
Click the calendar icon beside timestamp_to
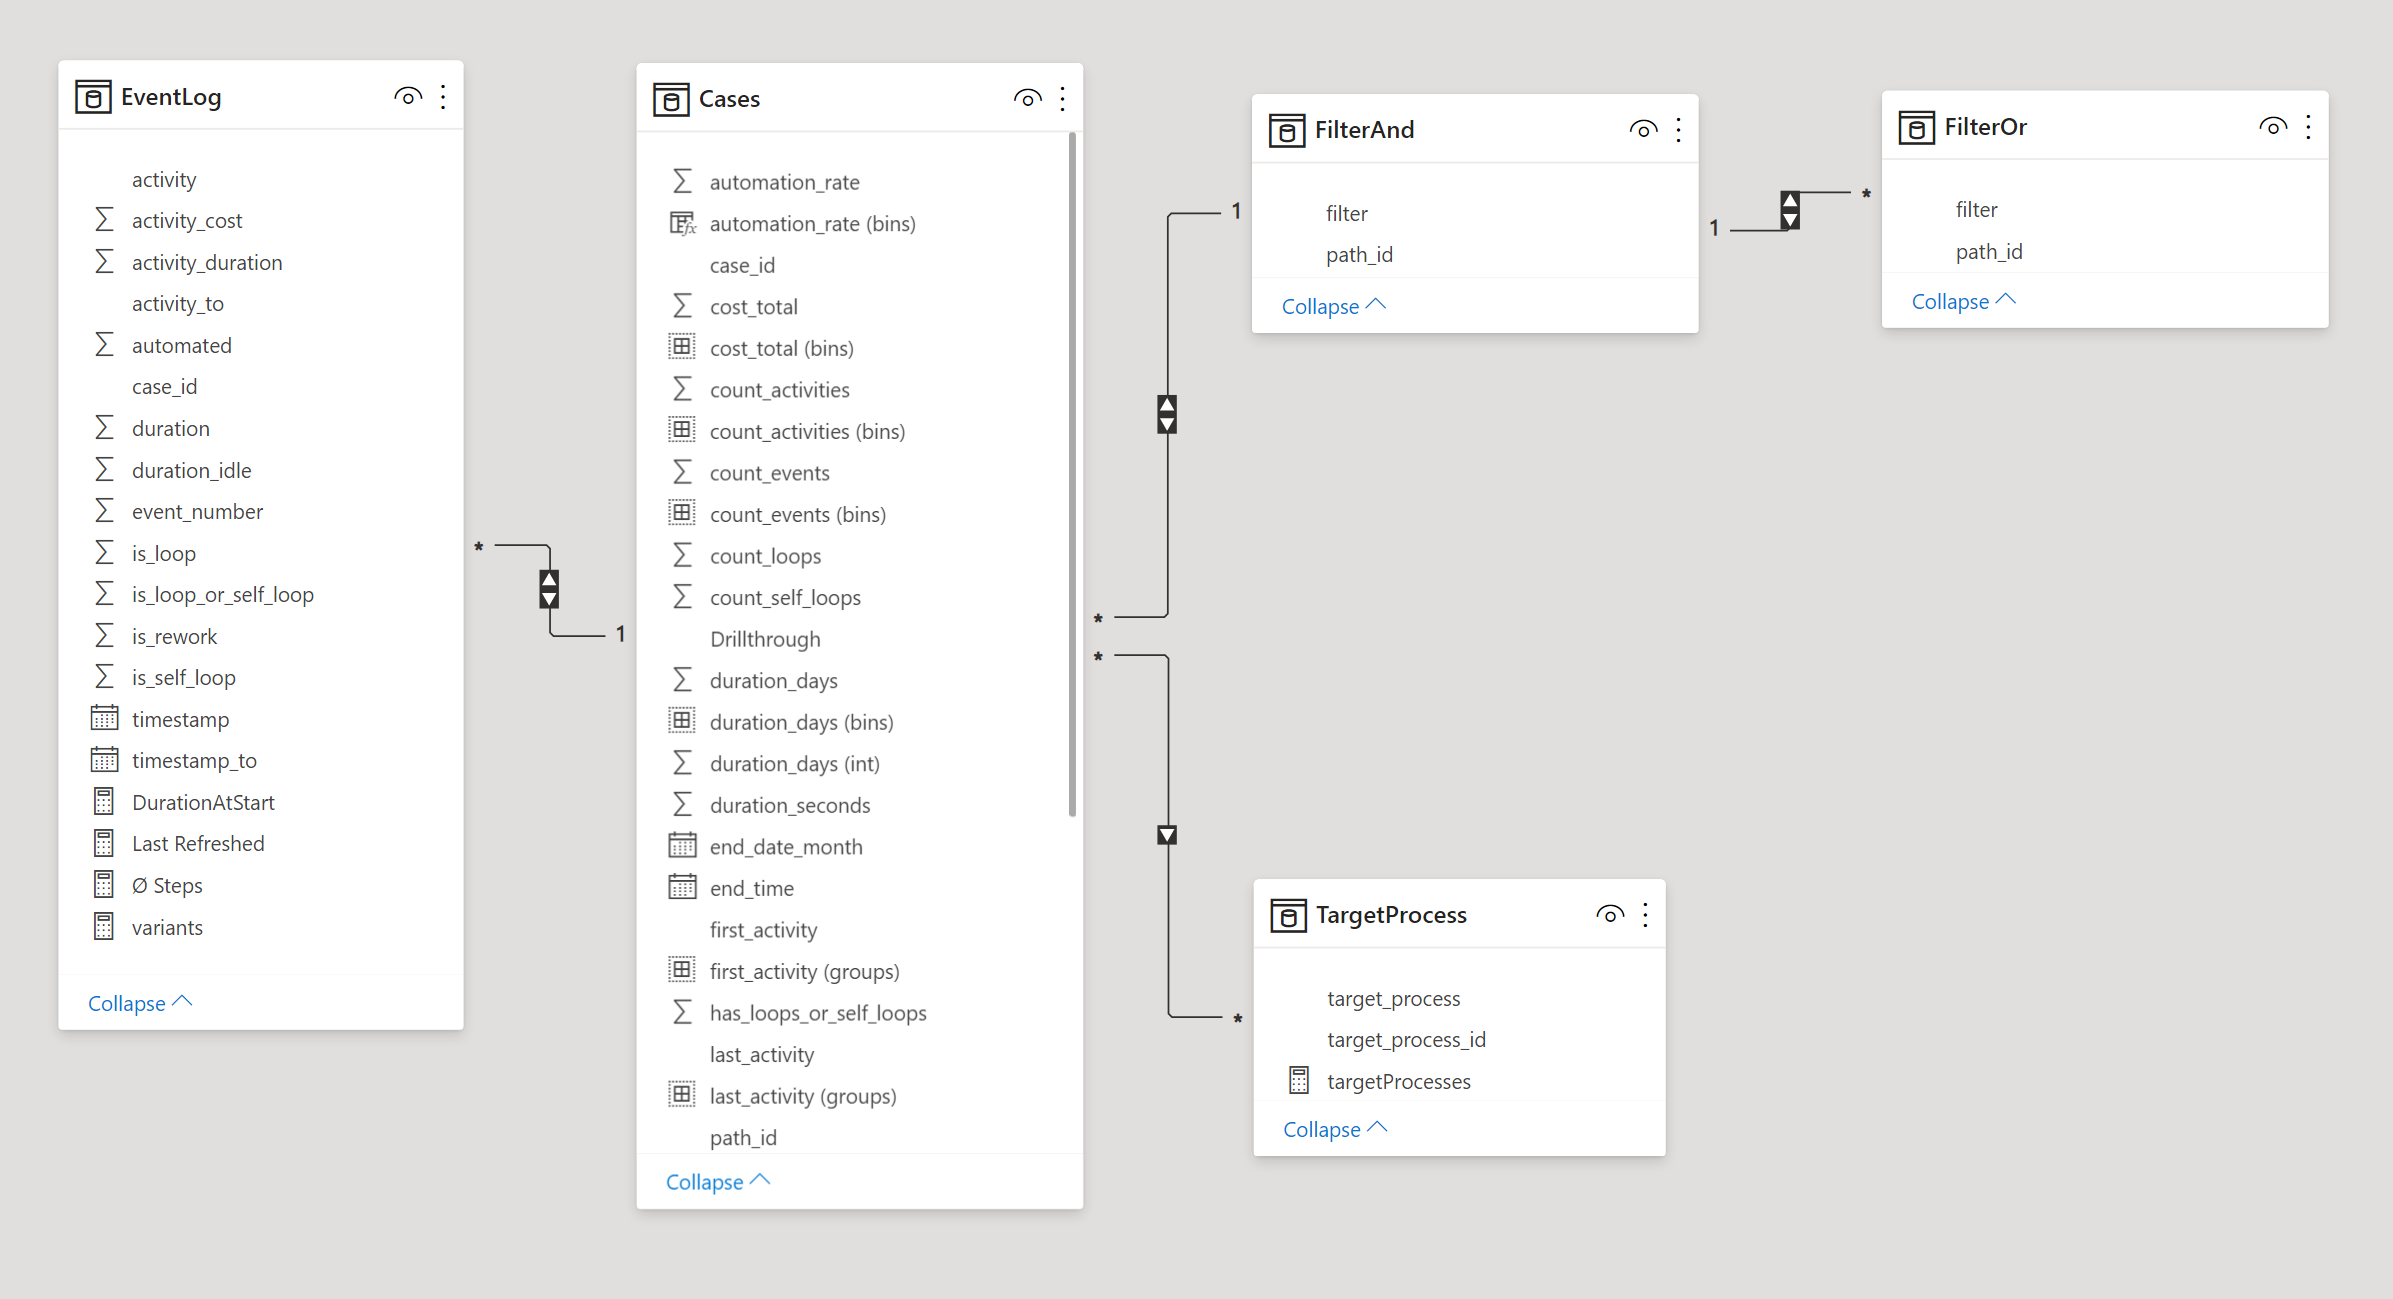pyautogui.click(x=104, y=760)
